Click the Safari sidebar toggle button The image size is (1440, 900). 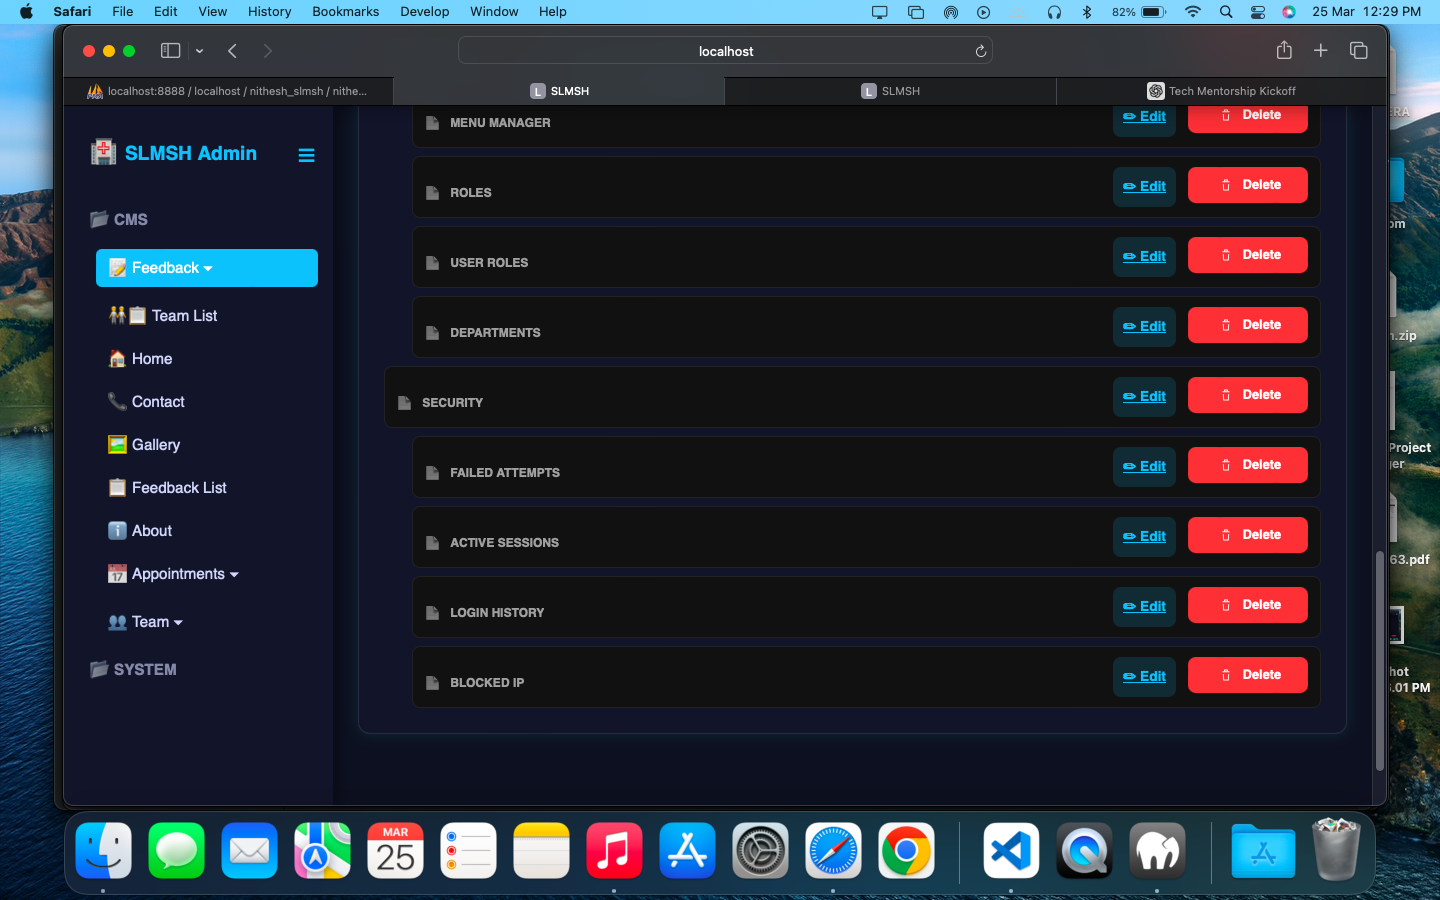171,51
